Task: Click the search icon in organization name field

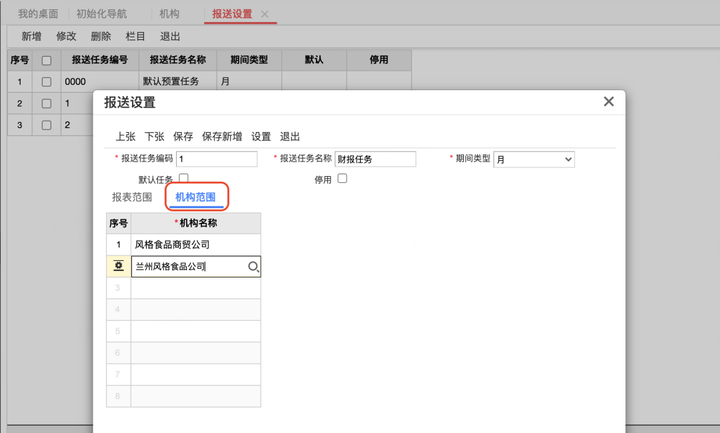Action: pos(253,267)
